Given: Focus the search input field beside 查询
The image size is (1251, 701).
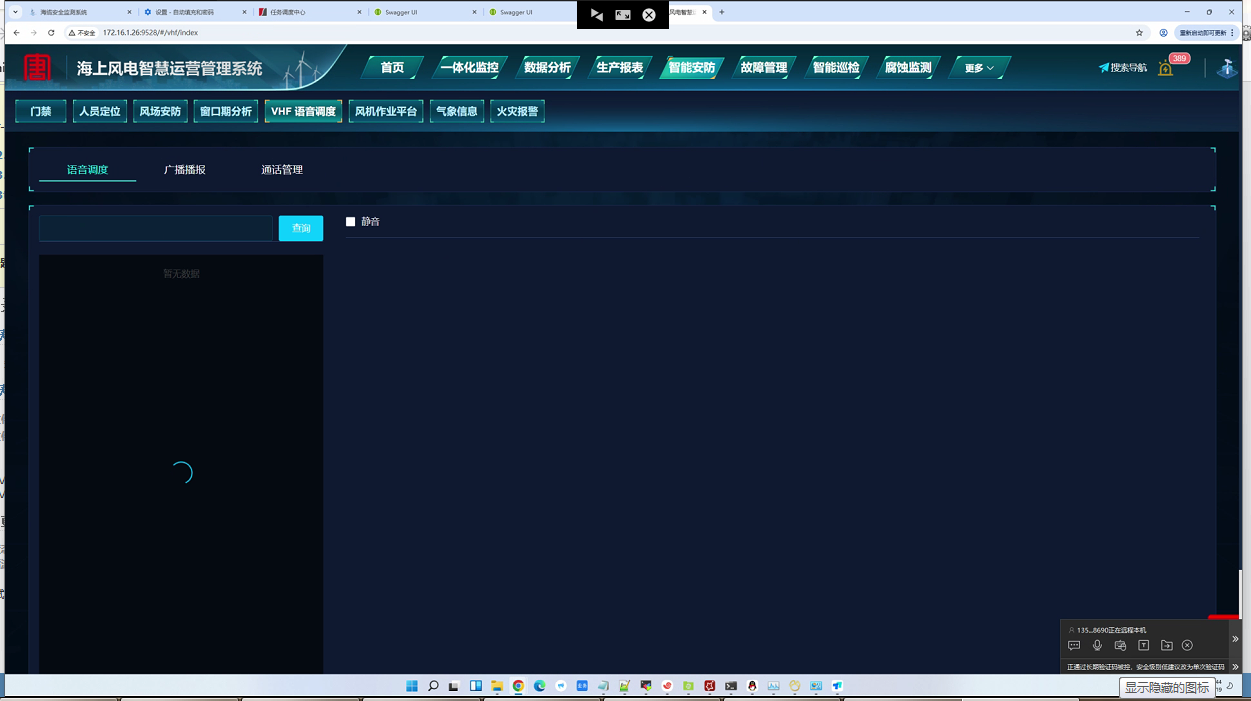Looking at the screenshot, I should coord(156,229).
